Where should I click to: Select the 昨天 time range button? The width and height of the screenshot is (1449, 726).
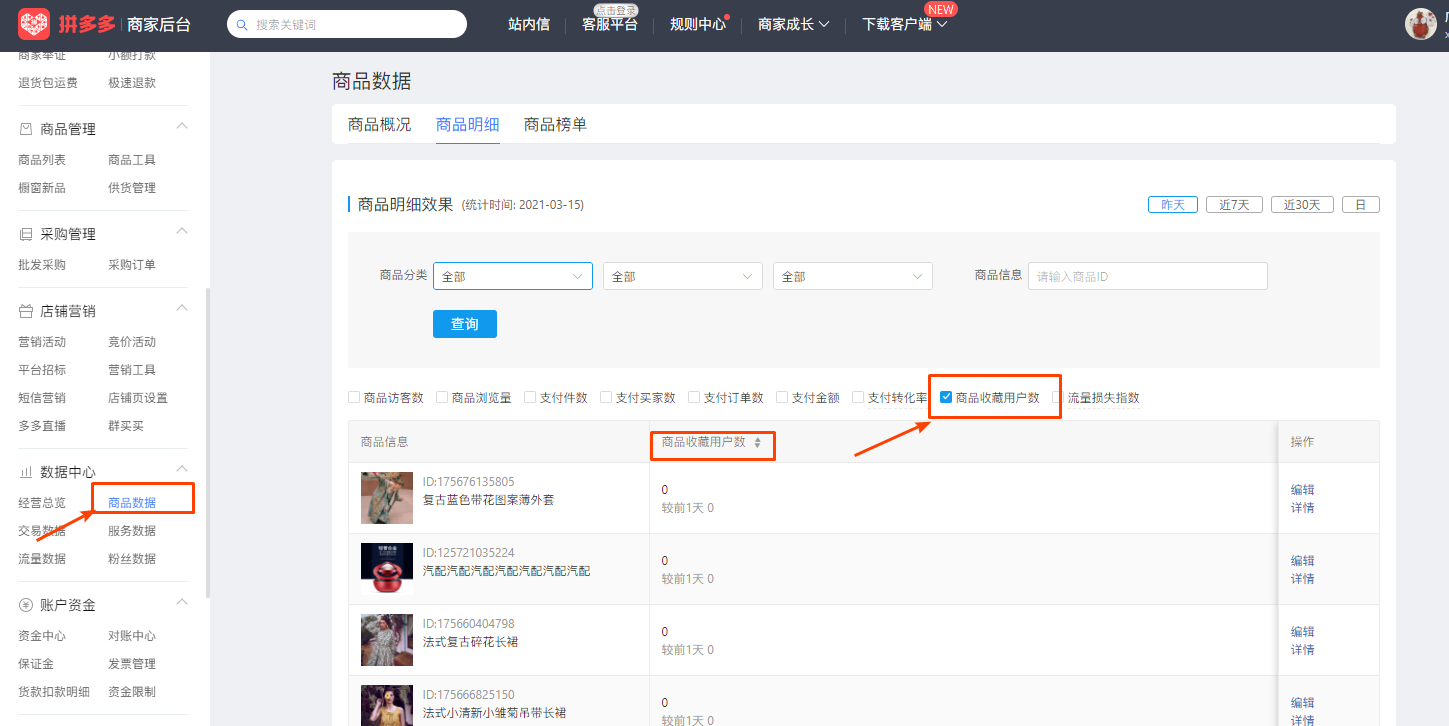pos(1173,204)
